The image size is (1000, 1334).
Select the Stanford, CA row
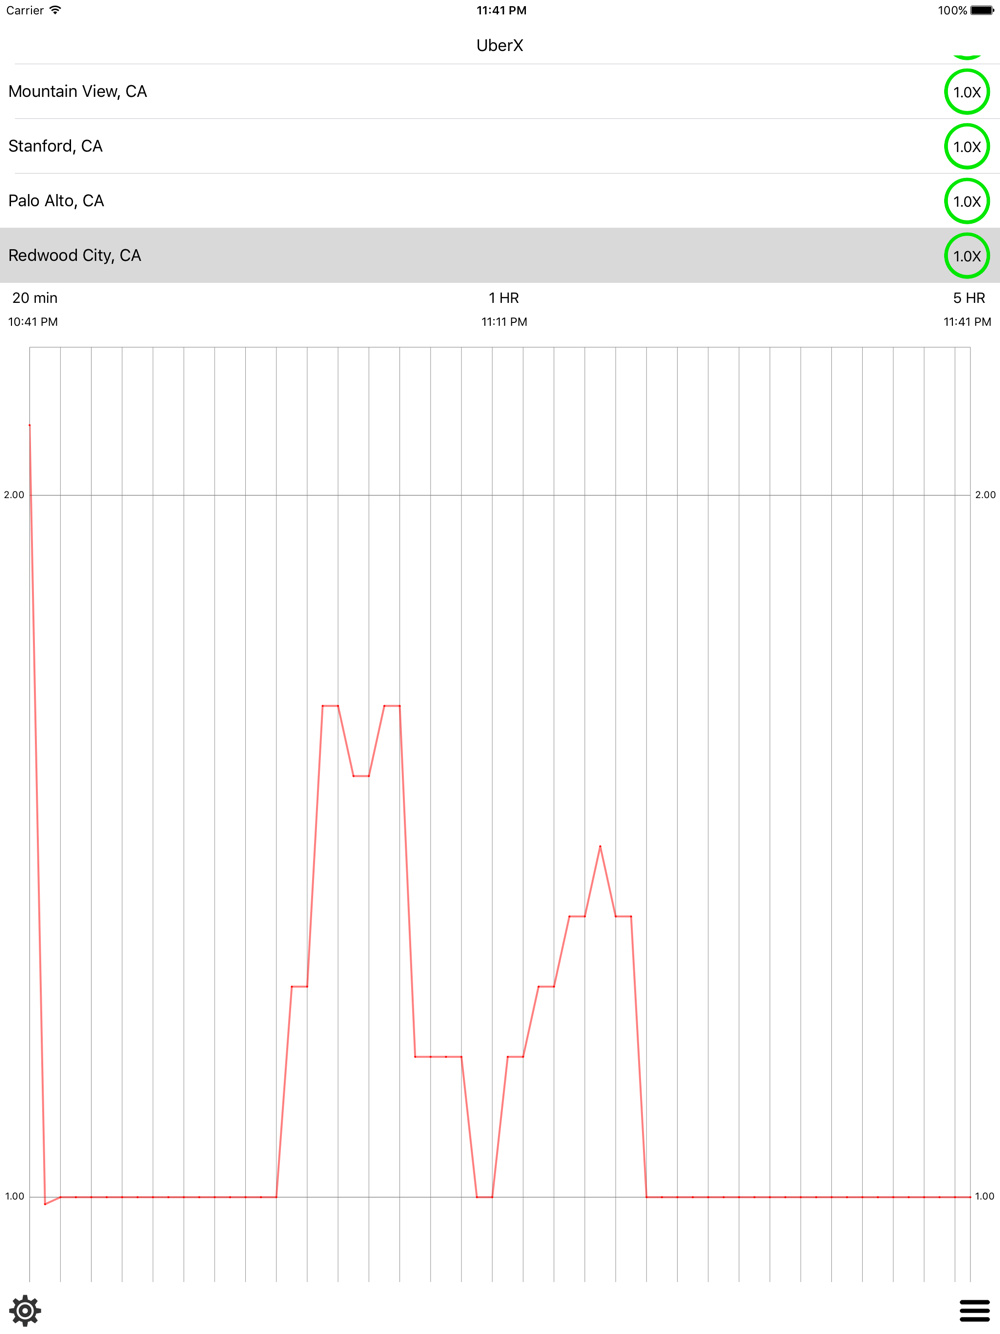[500, 146]
